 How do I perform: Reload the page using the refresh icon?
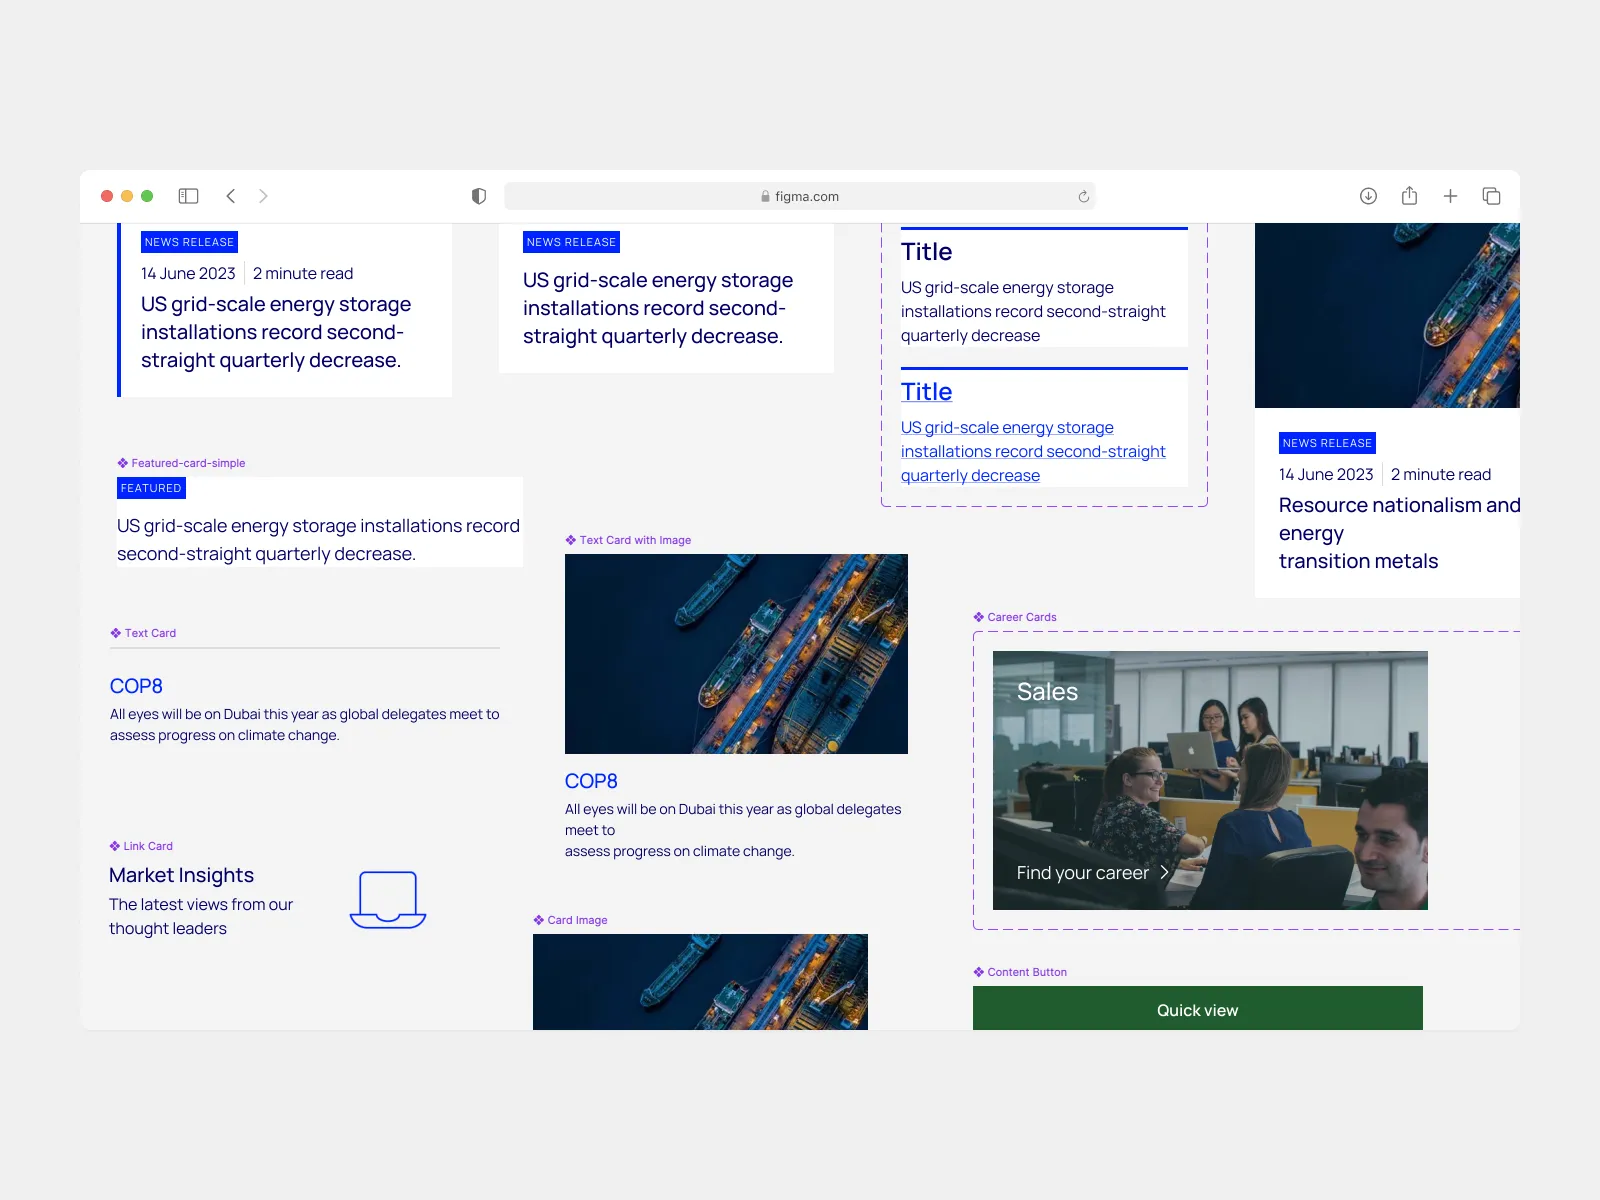click(x=1083, y=197)
